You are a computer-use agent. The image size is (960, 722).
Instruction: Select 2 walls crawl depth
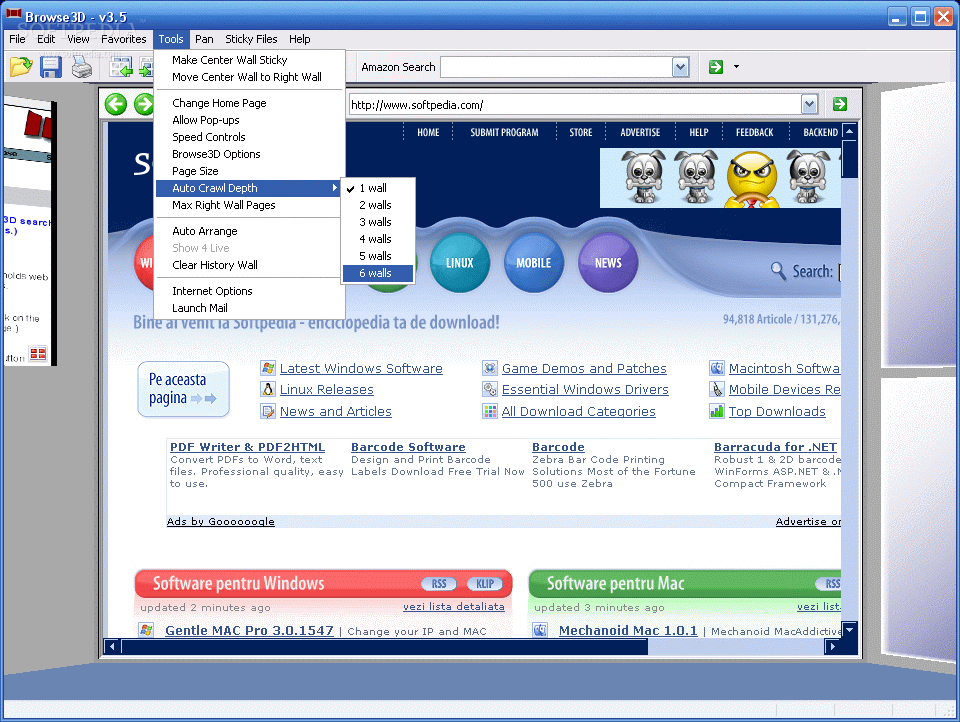click(x=378, y=205)
